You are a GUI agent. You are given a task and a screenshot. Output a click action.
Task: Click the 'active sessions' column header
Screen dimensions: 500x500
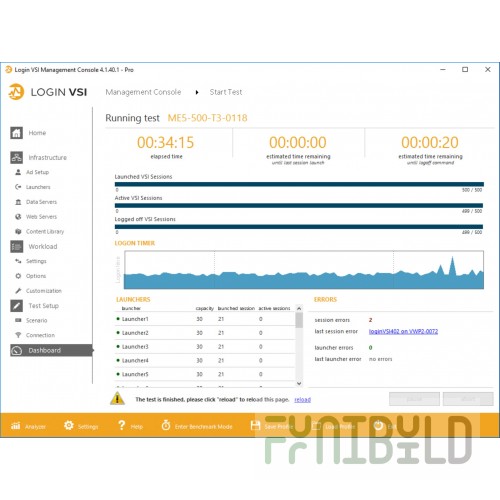click(x=274, y=308)
